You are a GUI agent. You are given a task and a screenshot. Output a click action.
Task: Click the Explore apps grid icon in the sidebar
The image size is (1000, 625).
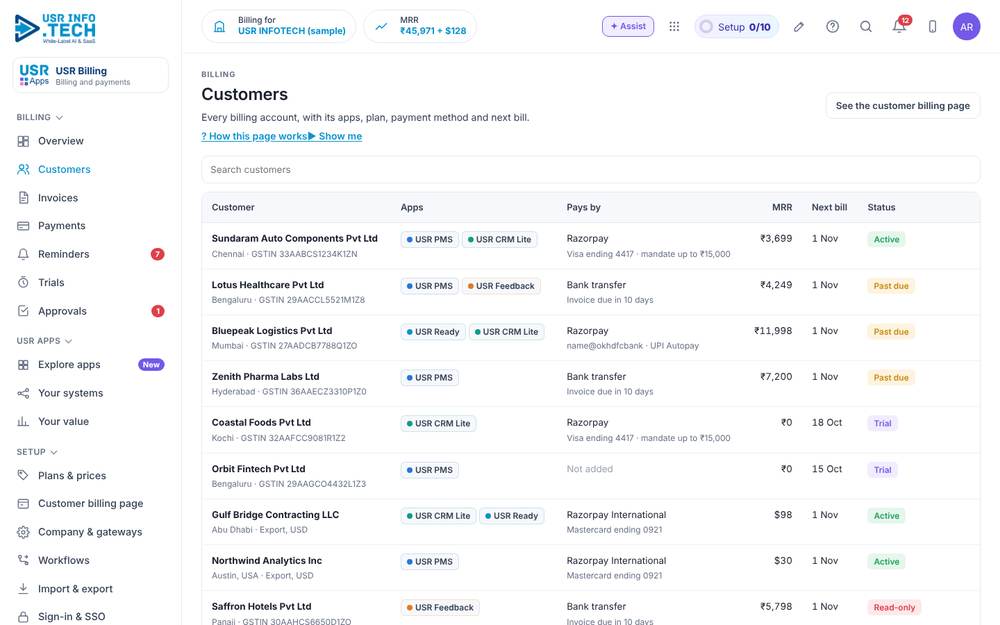click(23, 365)
